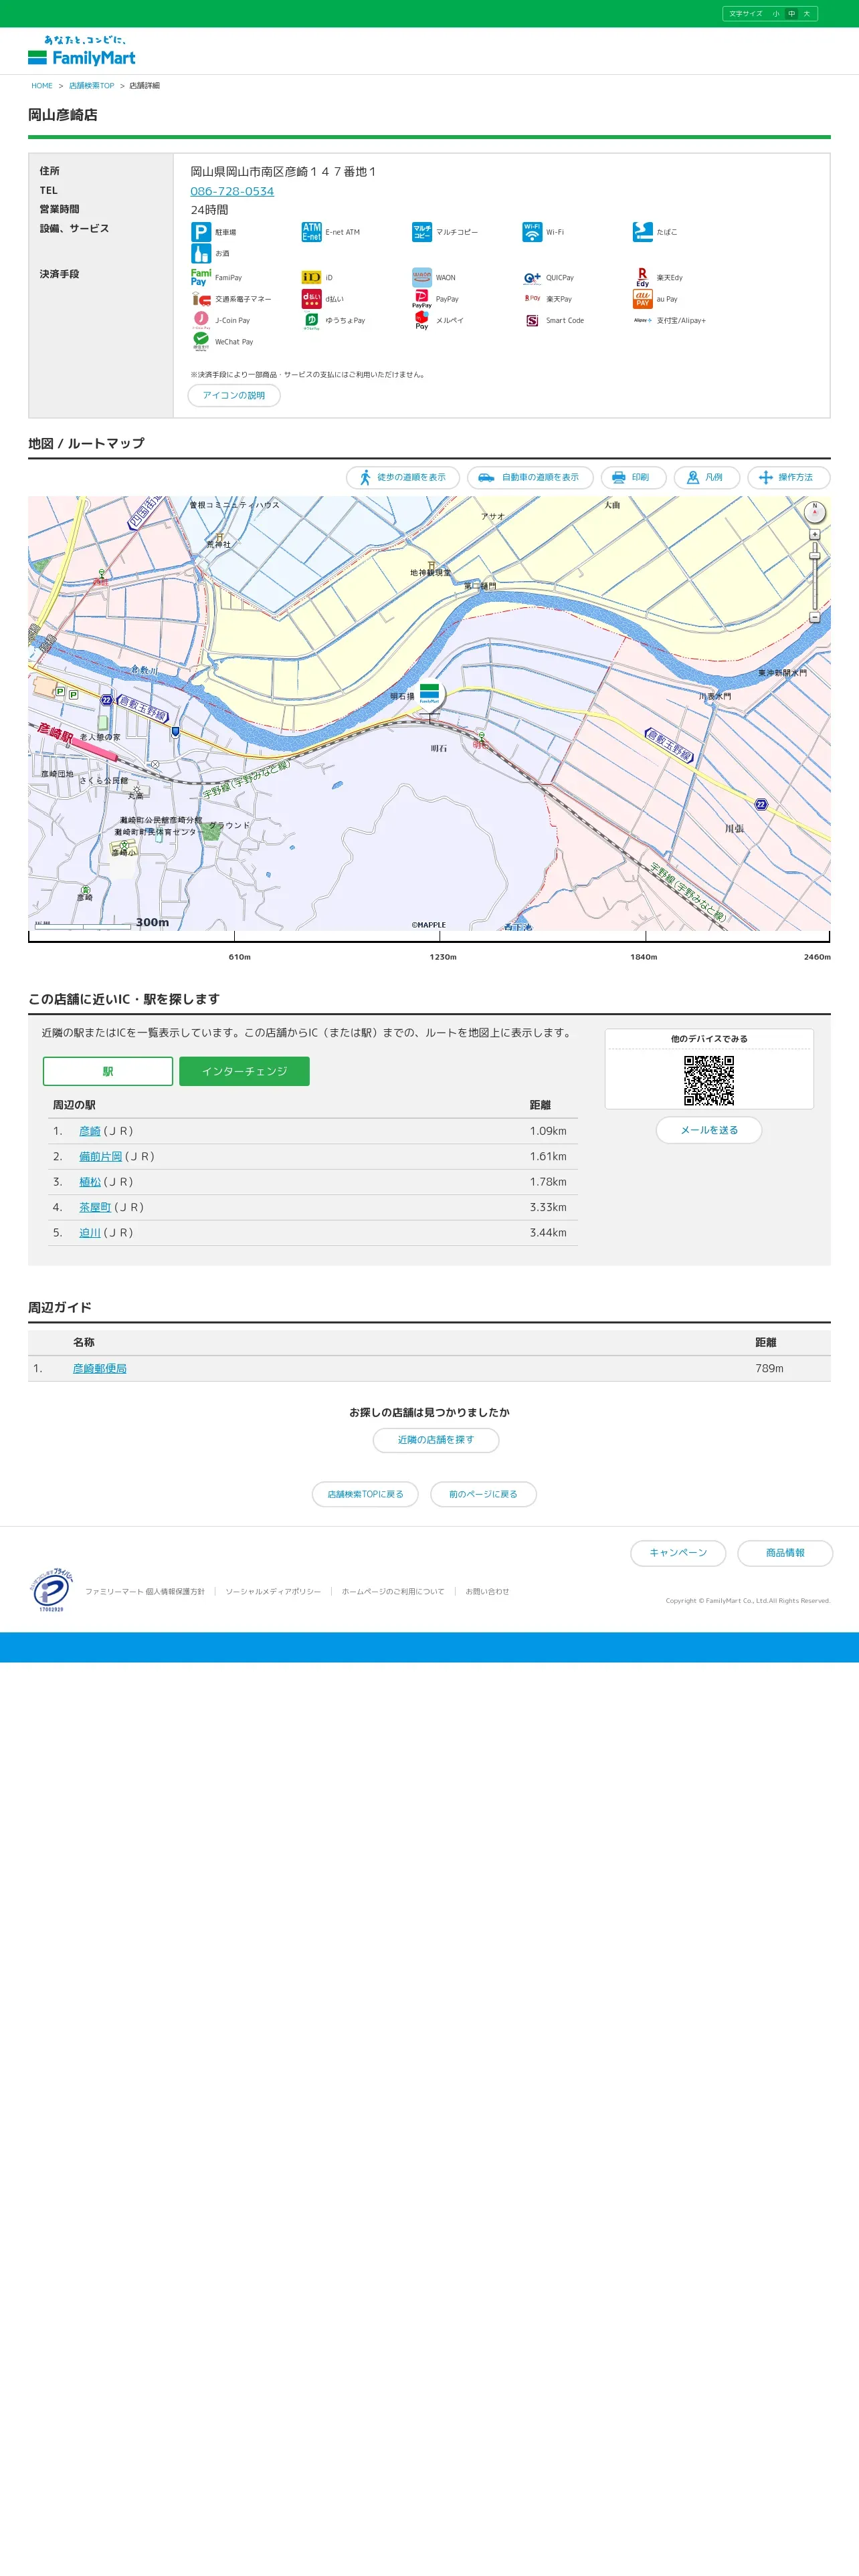
Task: Click the au Pay payment icon
Action: click(643, 299)
